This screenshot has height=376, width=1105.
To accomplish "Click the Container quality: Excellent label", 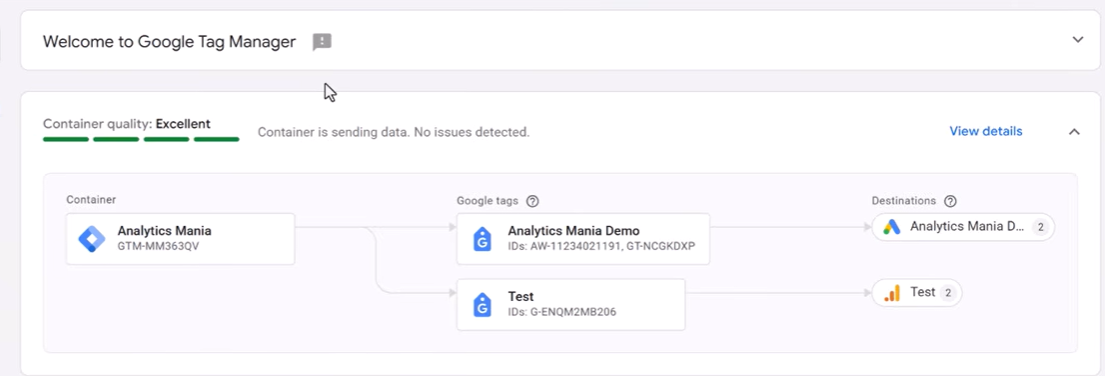I will pos(127,124).
